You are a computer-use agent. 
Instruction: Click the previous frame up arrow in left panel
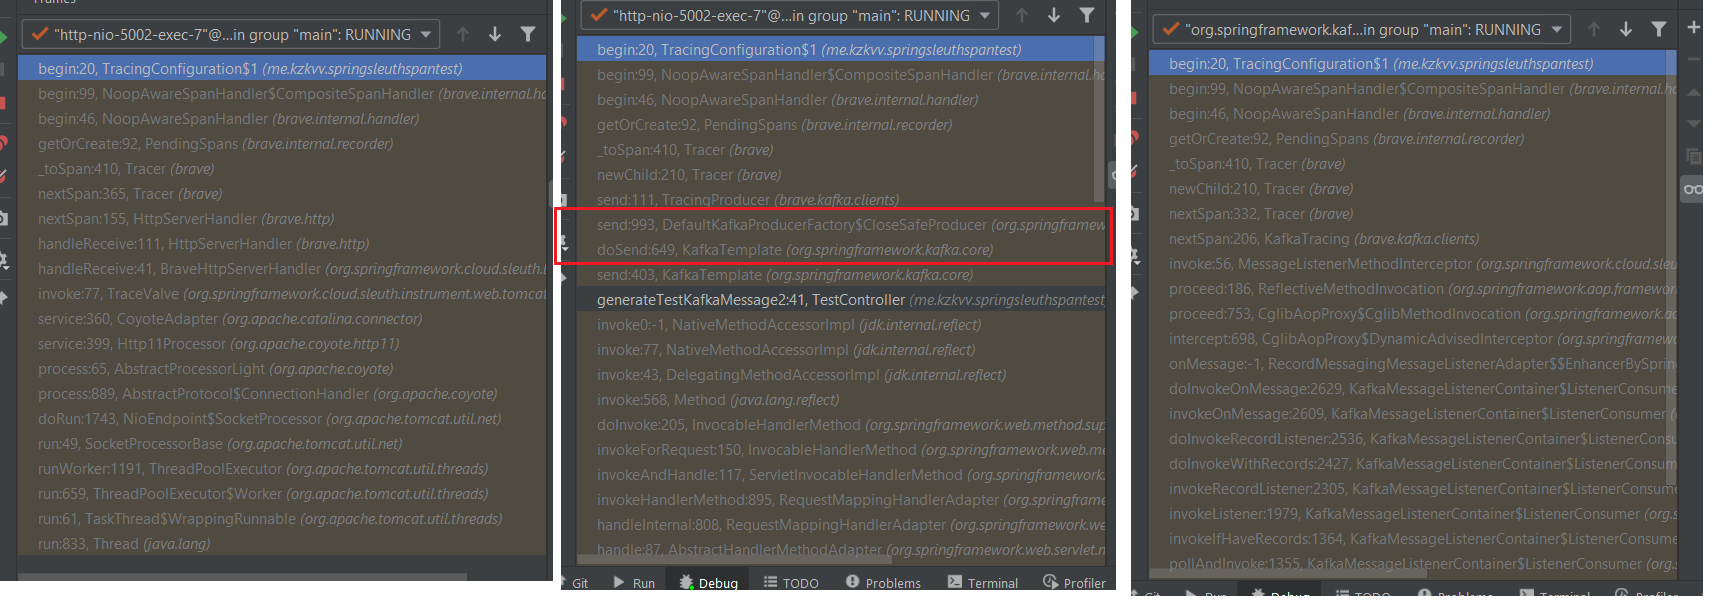(463, 34)
